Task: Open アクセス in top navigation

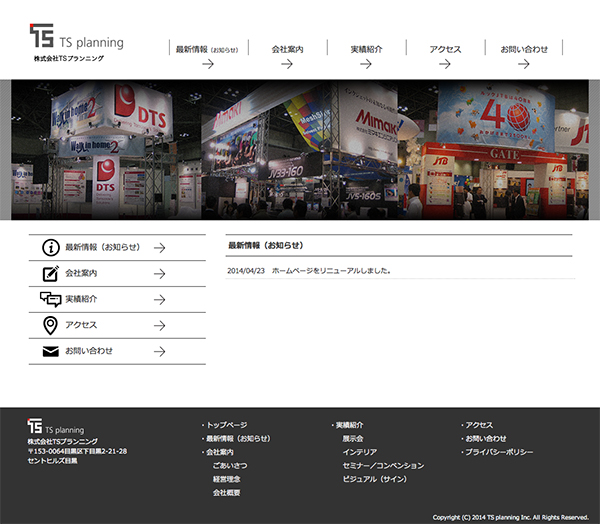Action: (x=445, y=49)
